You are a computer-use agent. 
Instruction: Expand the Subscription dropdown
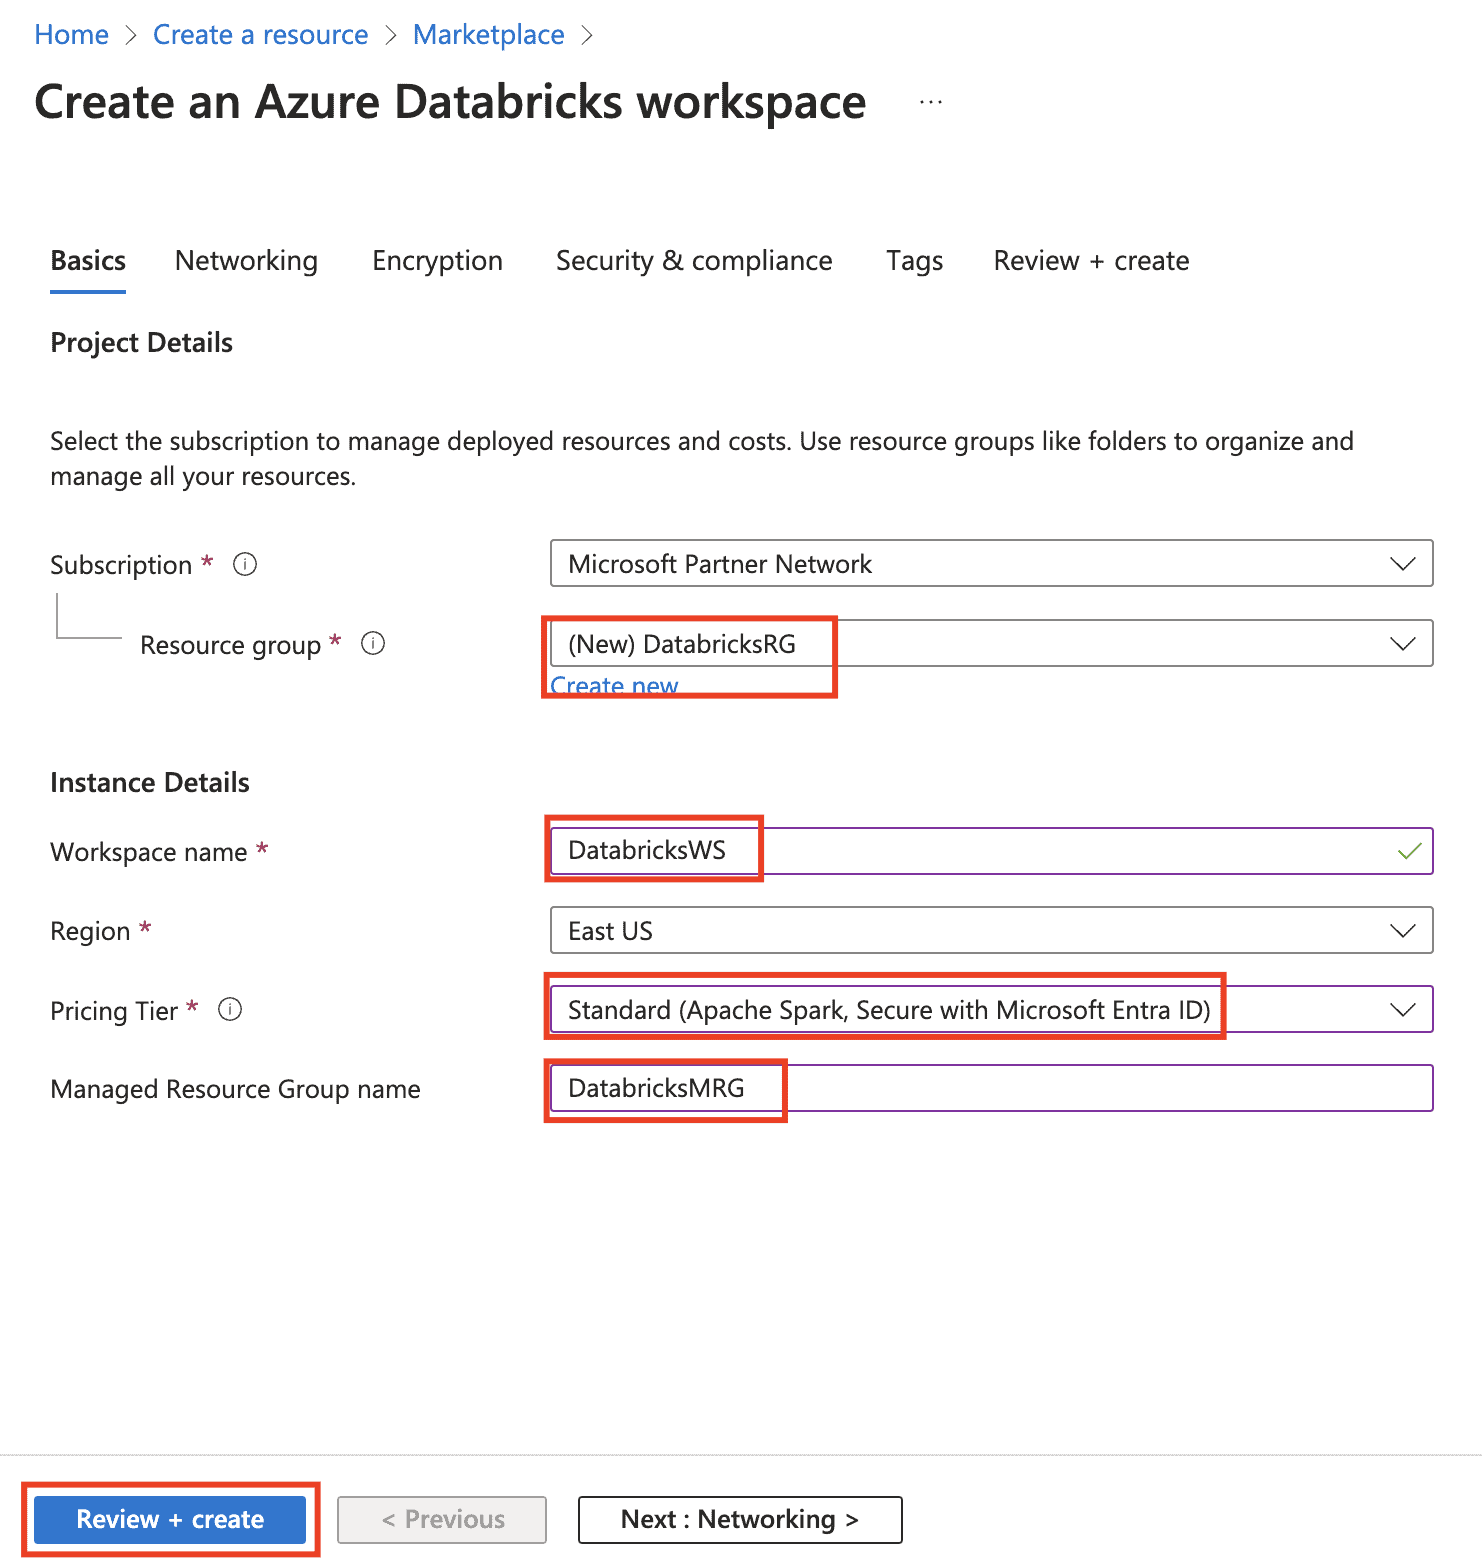[990, 563]
